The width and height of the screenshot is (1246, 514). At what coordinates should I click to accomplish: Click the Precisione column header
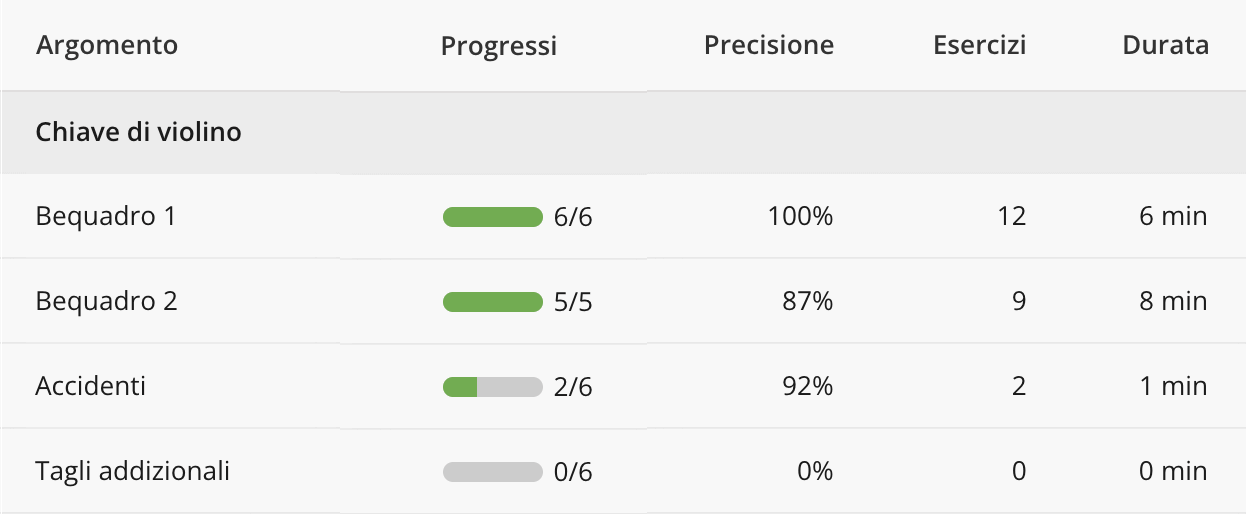pyautogui.click(x=768, y=45)
